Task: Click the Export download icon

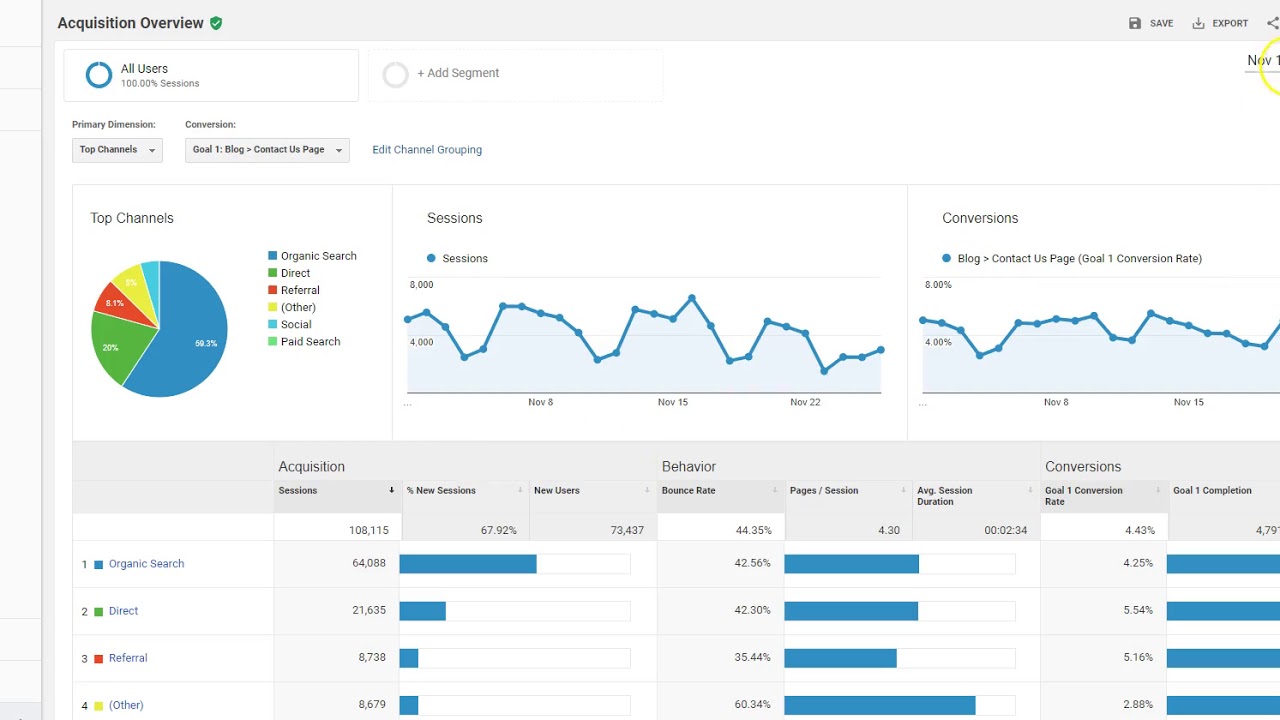Action: pyautogui.click(x=1198, y=23)
